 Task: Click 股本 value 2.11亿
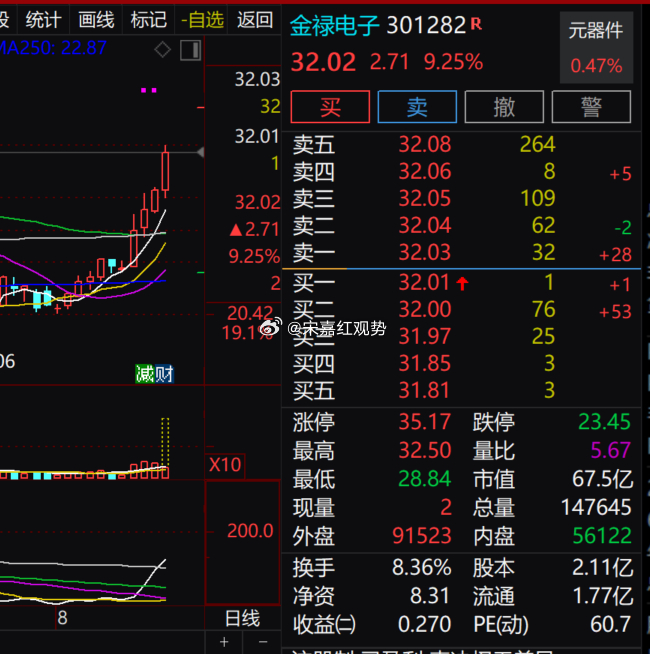[602, 568]
